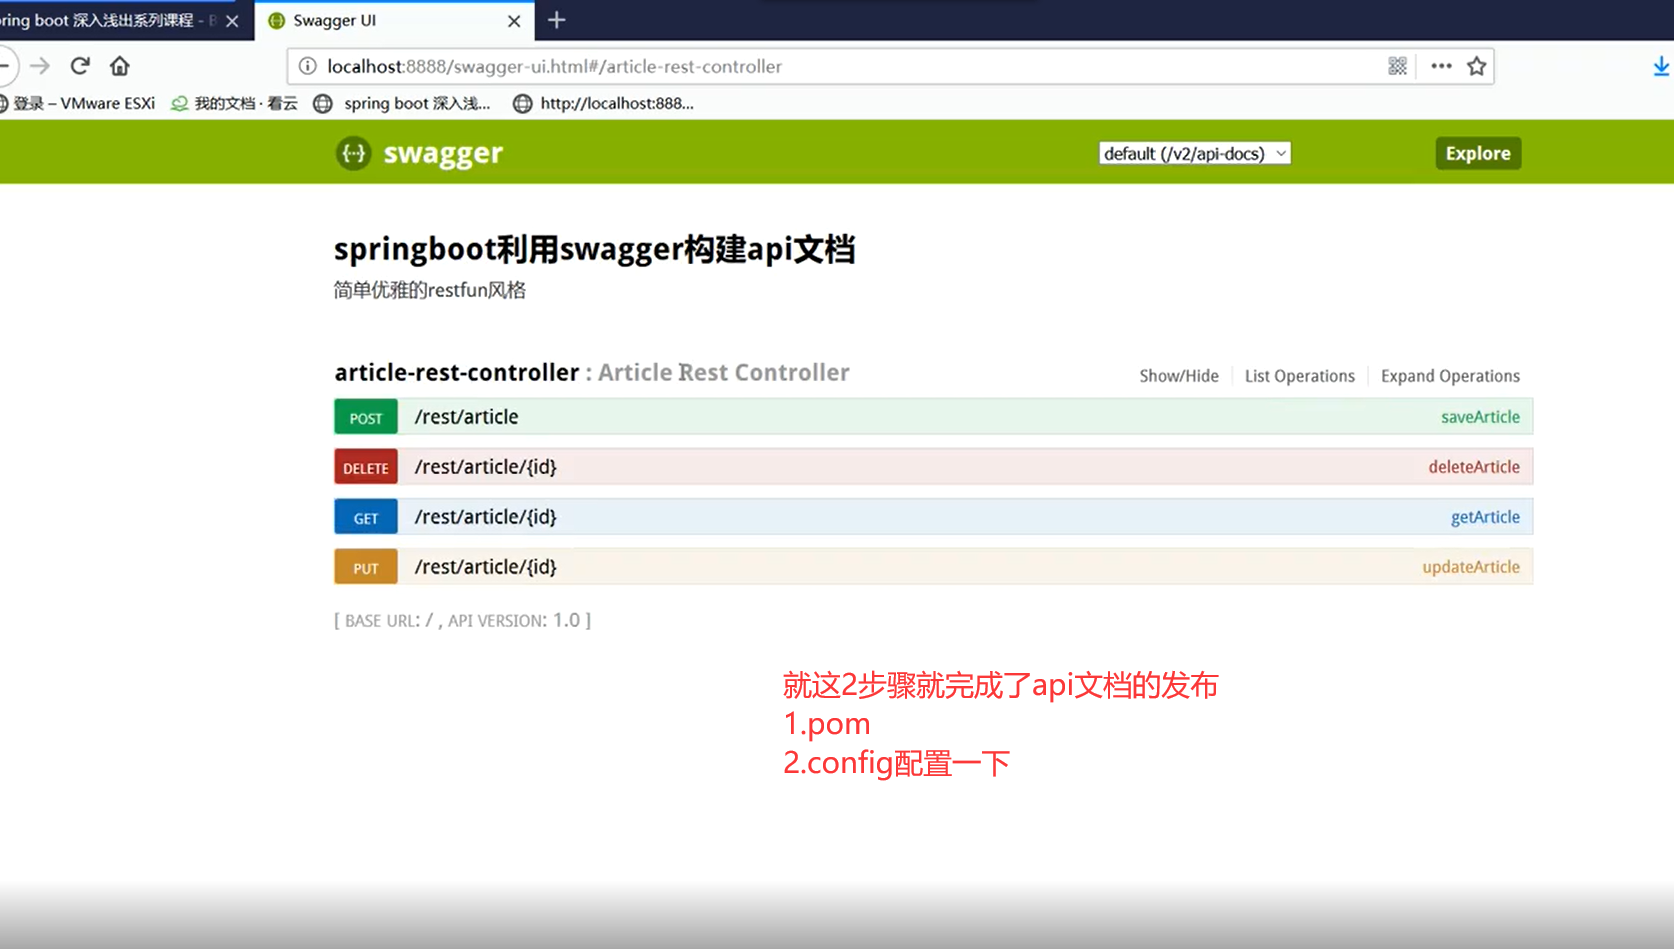Image resolution: width=1674 pixels, height=949 pixels.
Task: Open spring boot 深入浅 bookmark
Action: tap(402, 103)
